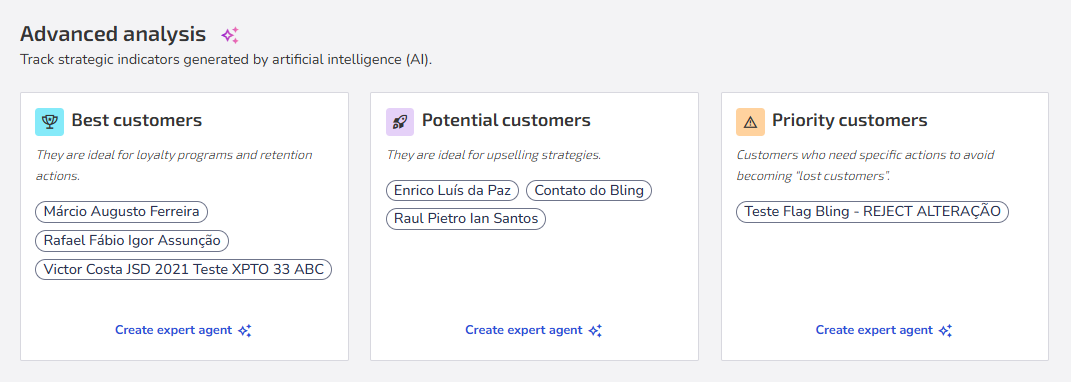Select the Márcio Augusto Ferreira customer chip
Screen dimensions: 1071x382
[122, 212]
